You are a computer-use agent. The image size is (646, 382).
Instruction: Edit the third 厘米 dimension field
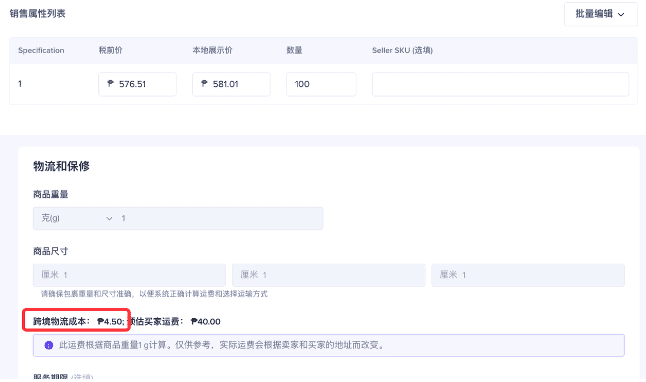click(528, 275)
